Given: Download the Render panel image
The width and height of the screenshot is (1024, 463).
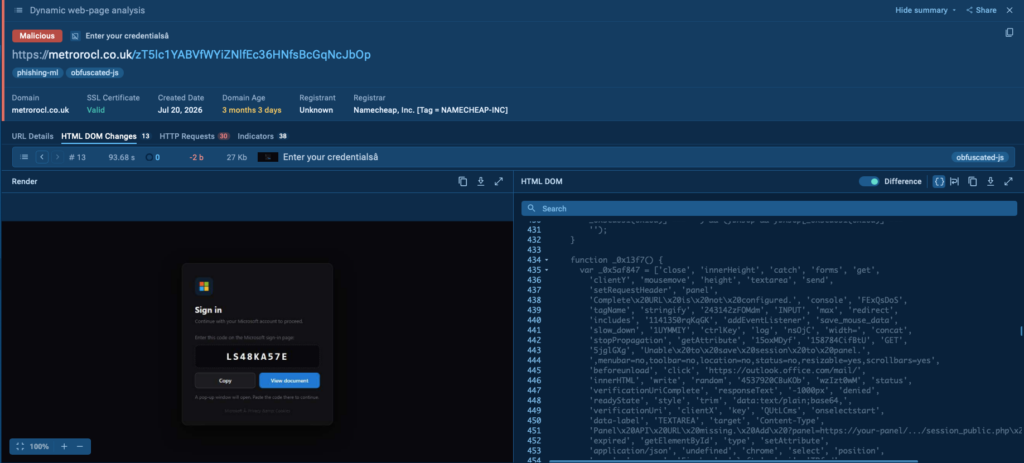Looking at the screenshot, I should pyautogui.click(x=481, y=182).
